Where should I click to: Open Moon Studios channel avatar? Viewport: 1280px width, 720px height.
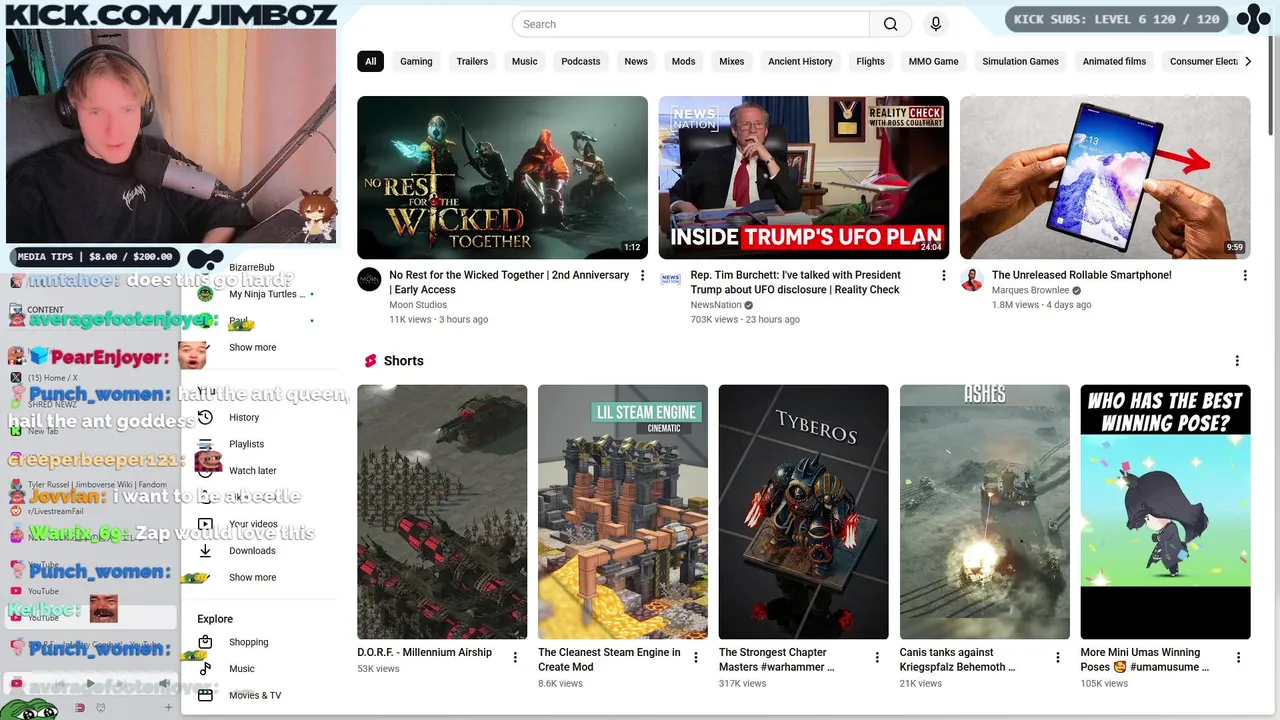point(369,279)
